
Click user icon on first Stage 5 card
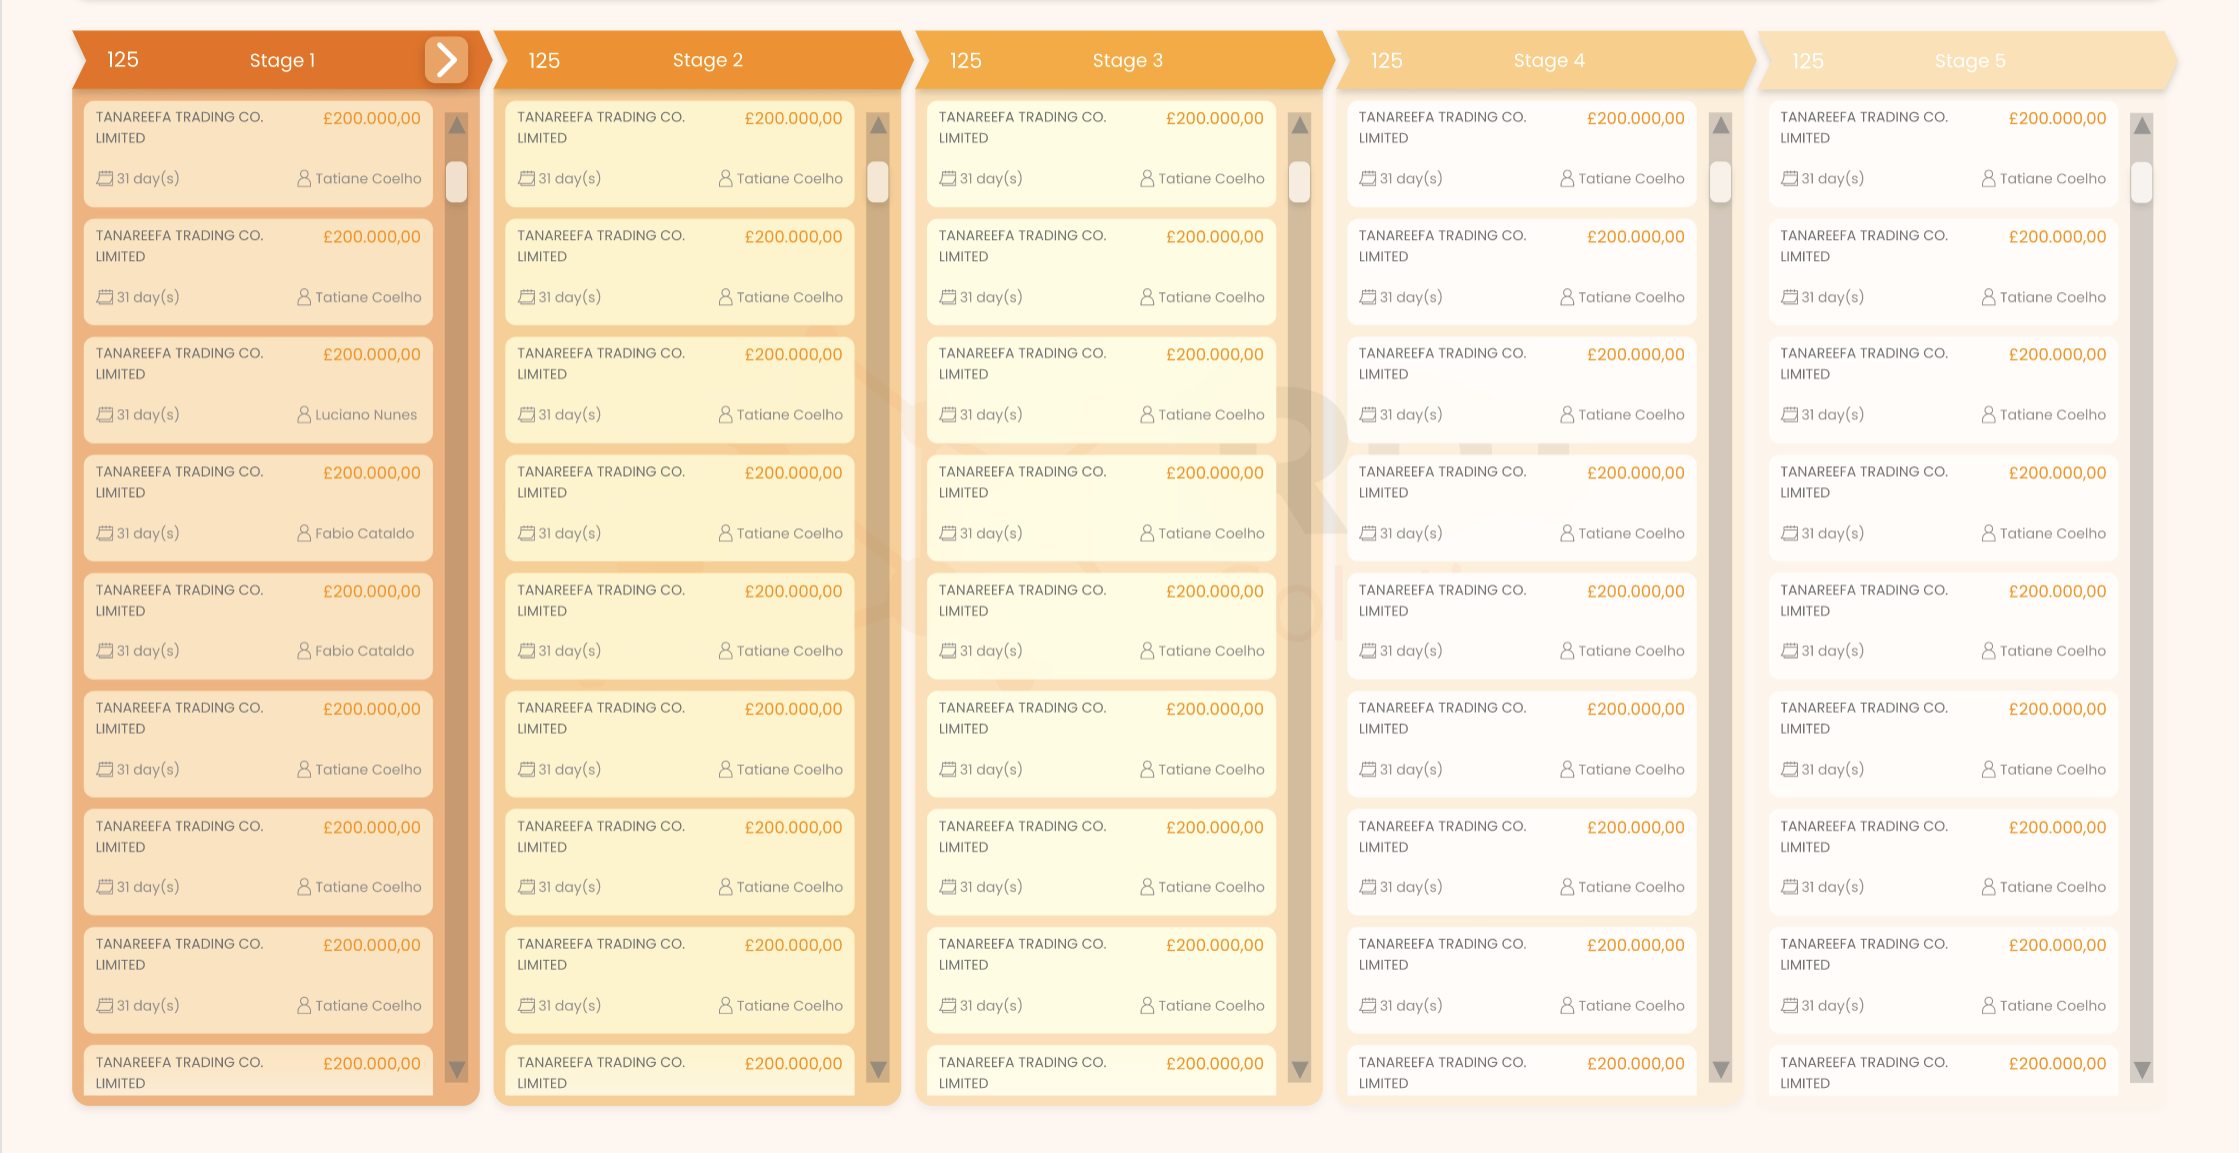click(1988, 179)
